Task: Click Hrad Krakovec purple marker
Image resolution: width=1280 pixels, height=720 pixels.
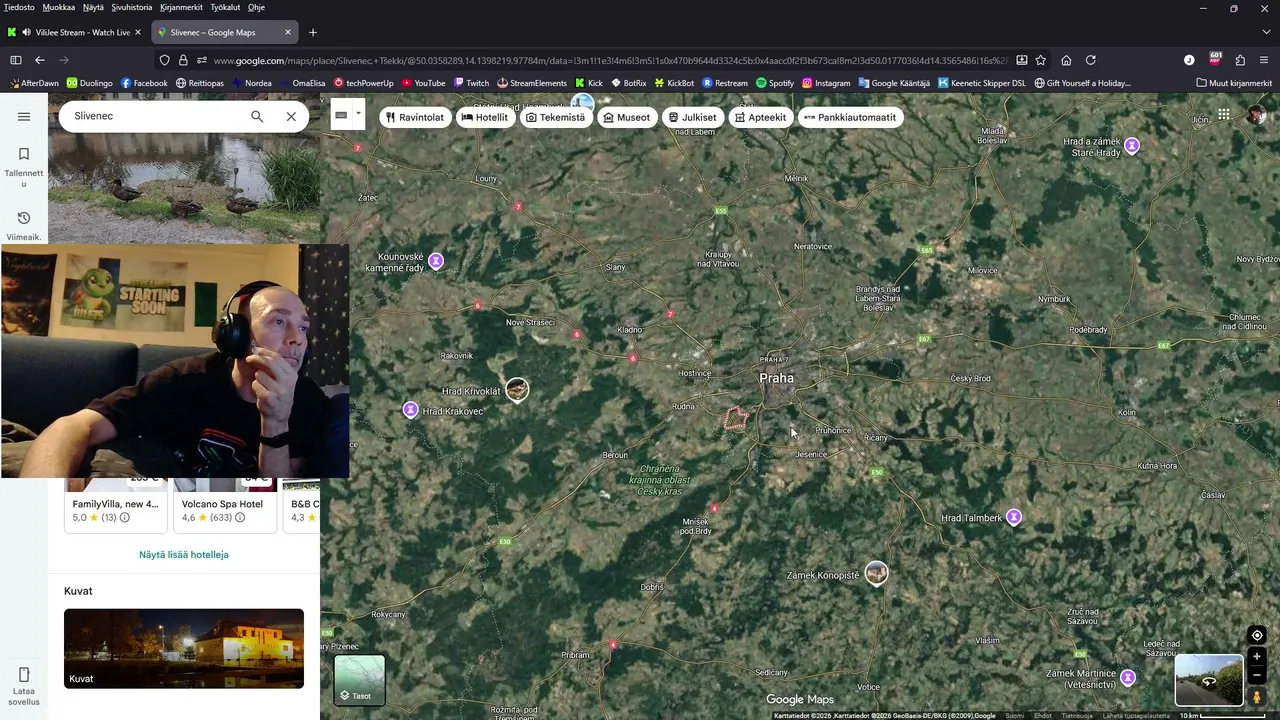Action: pyautogui.click(x=410, y=410)
